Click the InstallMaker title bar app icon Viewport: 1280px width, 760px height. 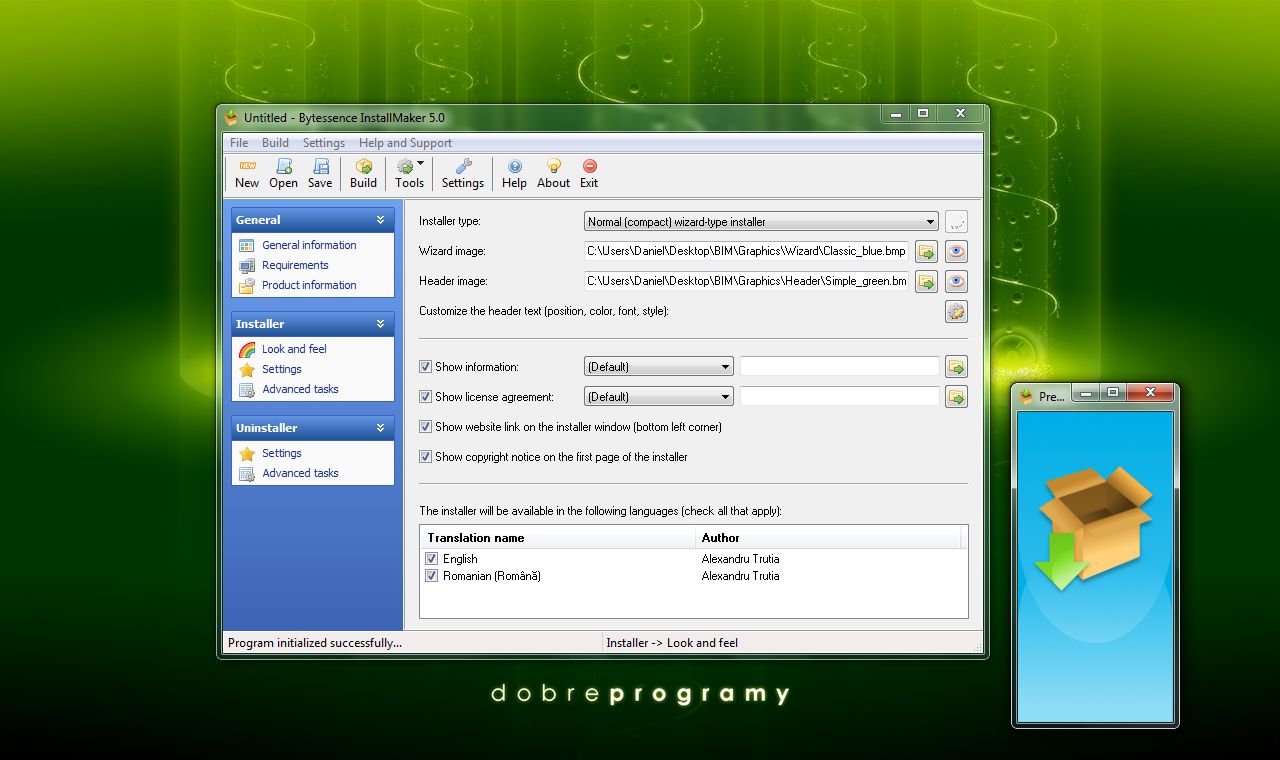tap(232, 117)
